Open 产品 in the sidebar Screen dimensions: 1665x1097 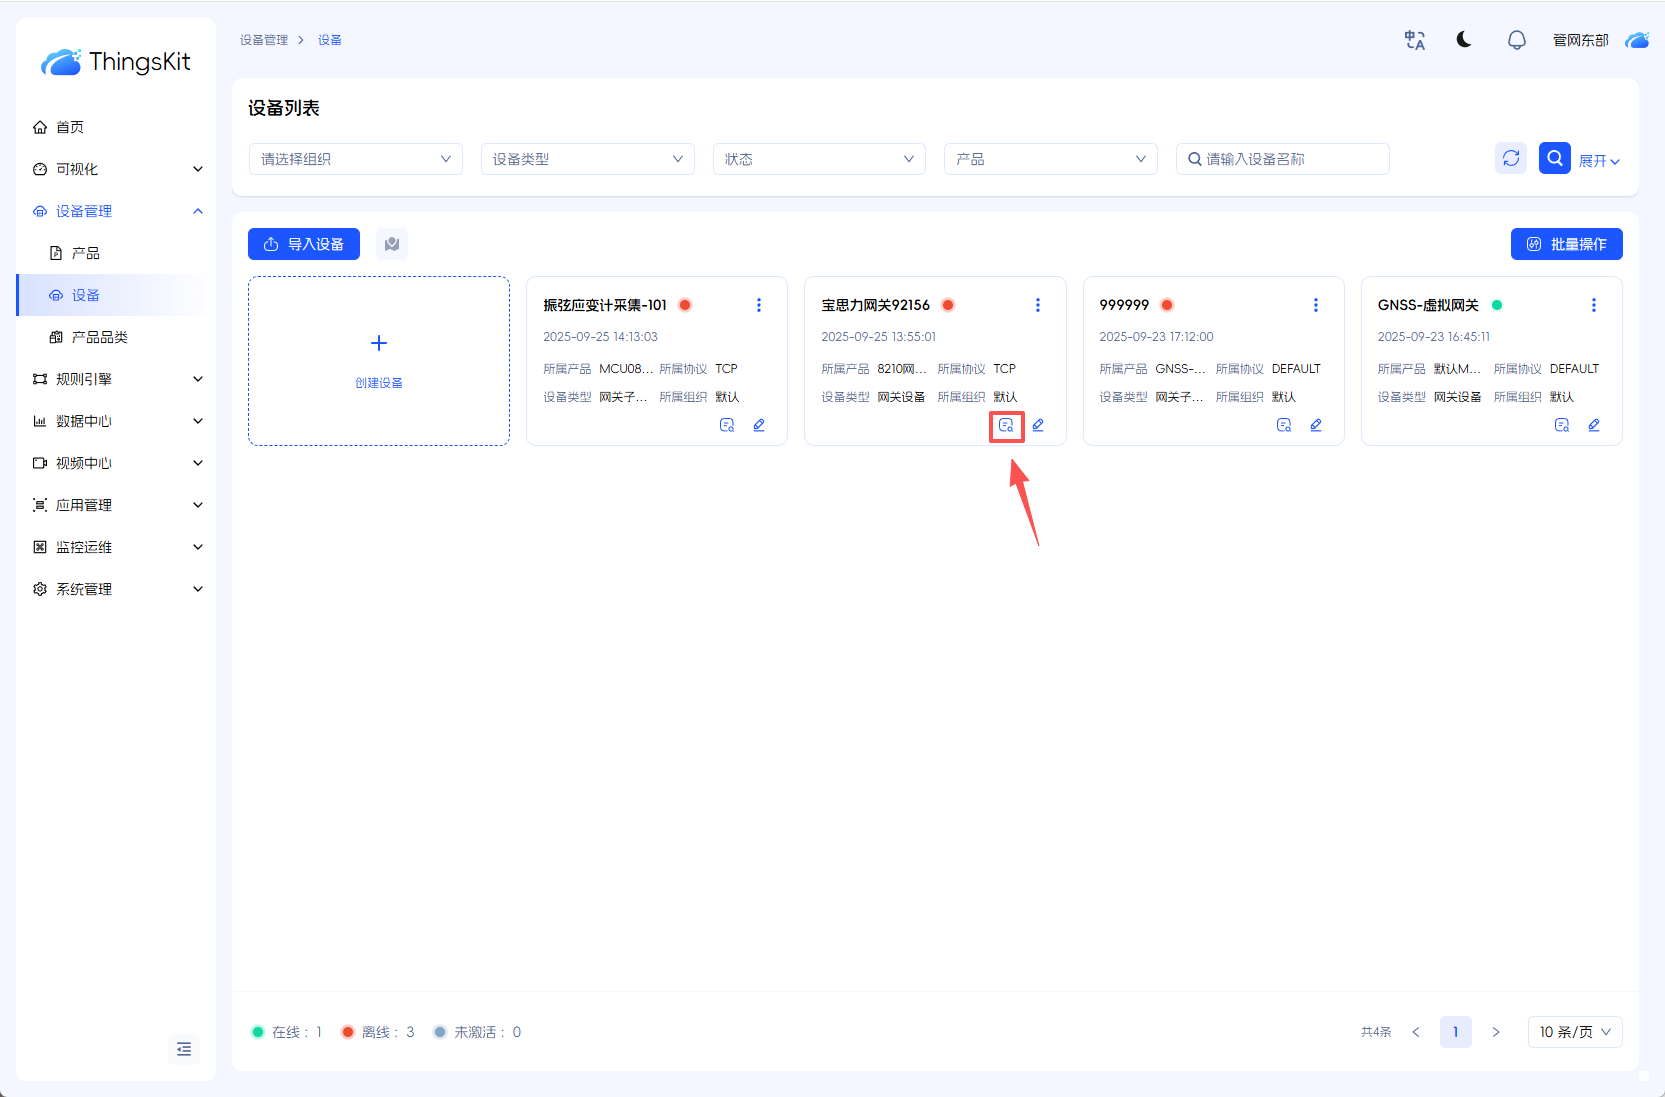point(86,253)
